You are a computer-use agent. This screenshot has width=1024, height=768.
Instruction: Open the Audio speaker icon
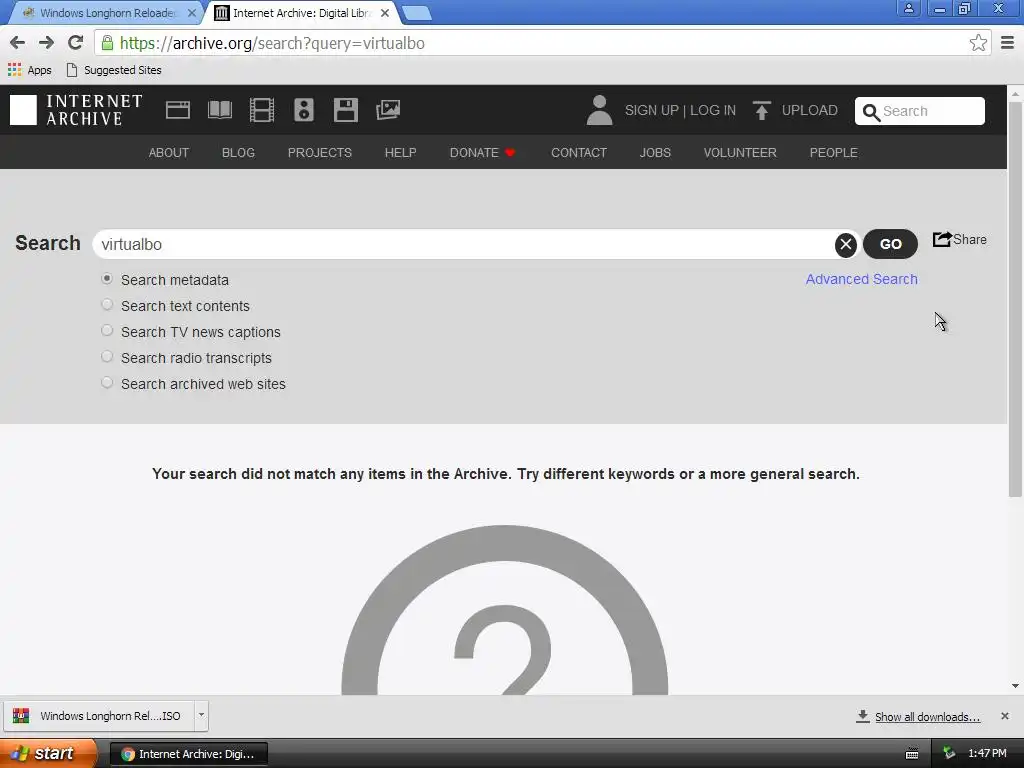[304, 110]
